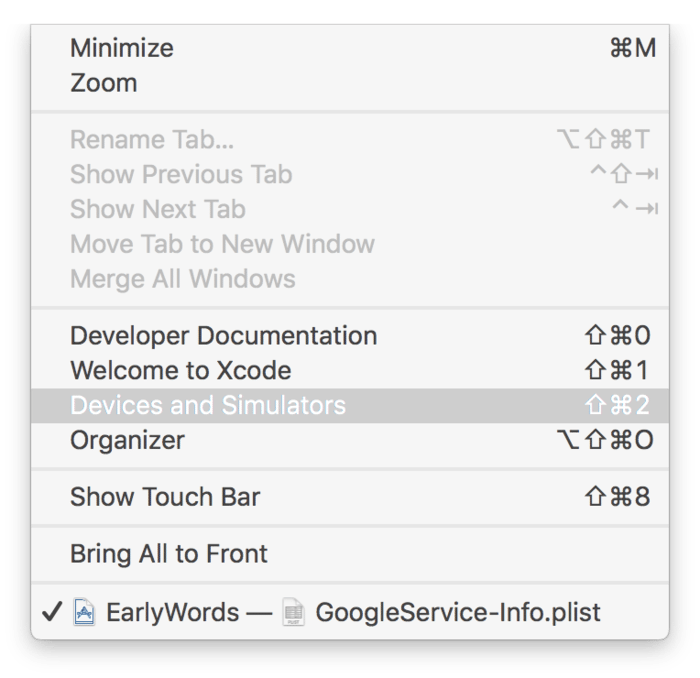
Task: Open Welcome to Xcode window
Action: [181, 371]
